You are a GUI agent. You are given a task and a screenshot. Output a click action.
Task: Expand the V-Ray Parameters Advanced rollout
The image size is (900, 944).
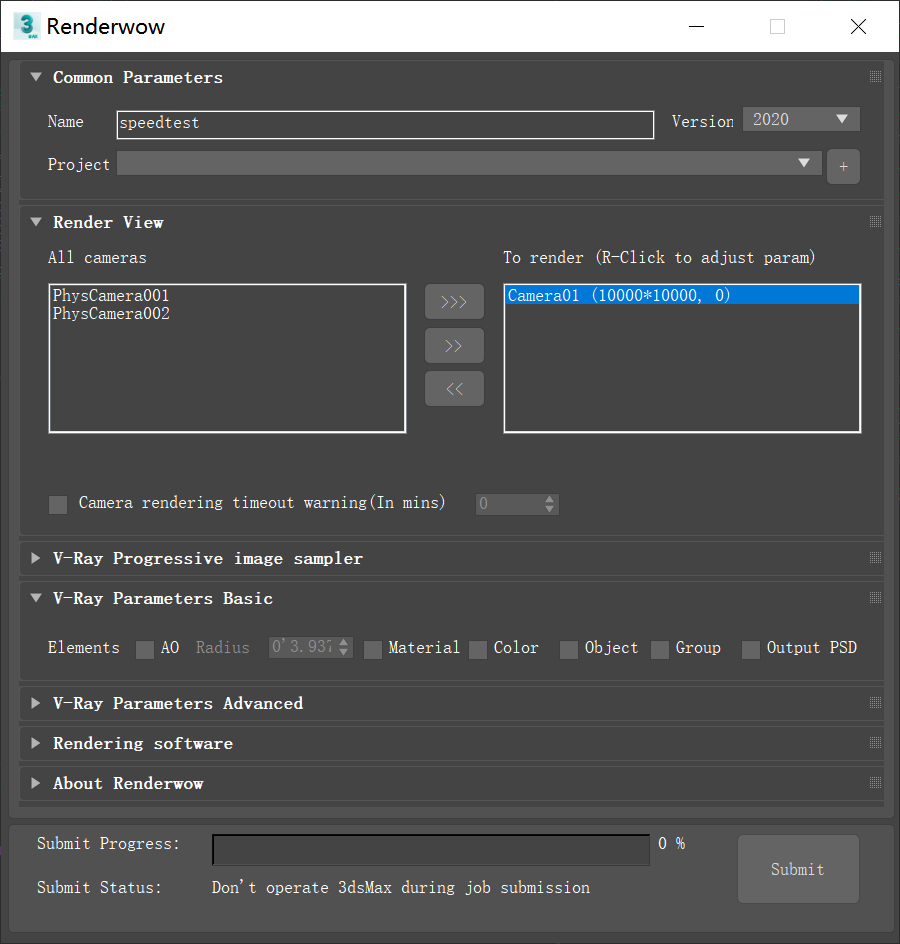click(x=36, y=703)
